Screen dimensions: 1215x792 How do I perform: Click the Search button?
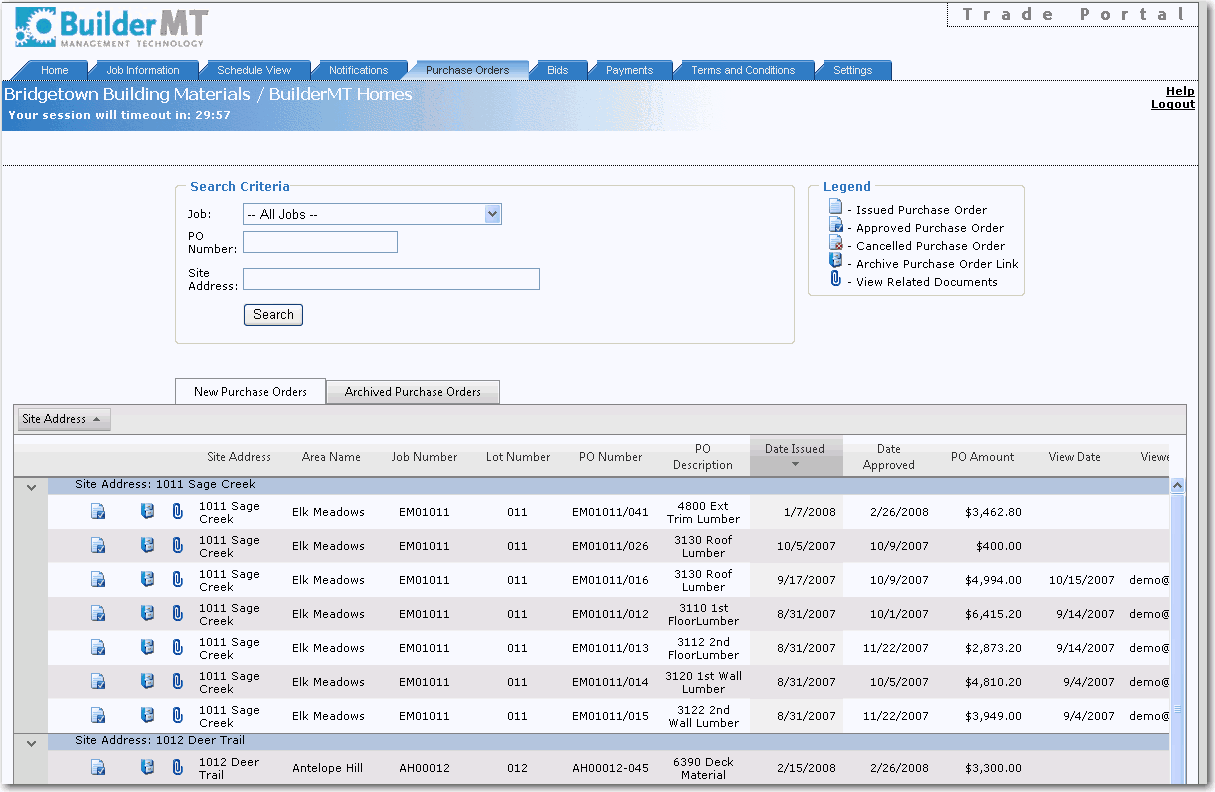(273, 315)
